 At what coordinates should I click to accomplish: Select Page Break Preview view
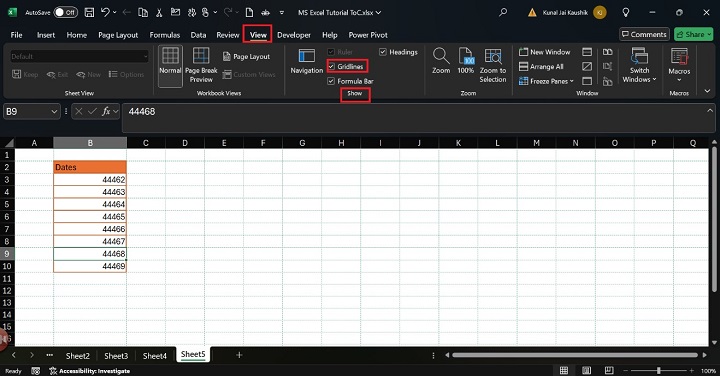click(x=201, y=66)
